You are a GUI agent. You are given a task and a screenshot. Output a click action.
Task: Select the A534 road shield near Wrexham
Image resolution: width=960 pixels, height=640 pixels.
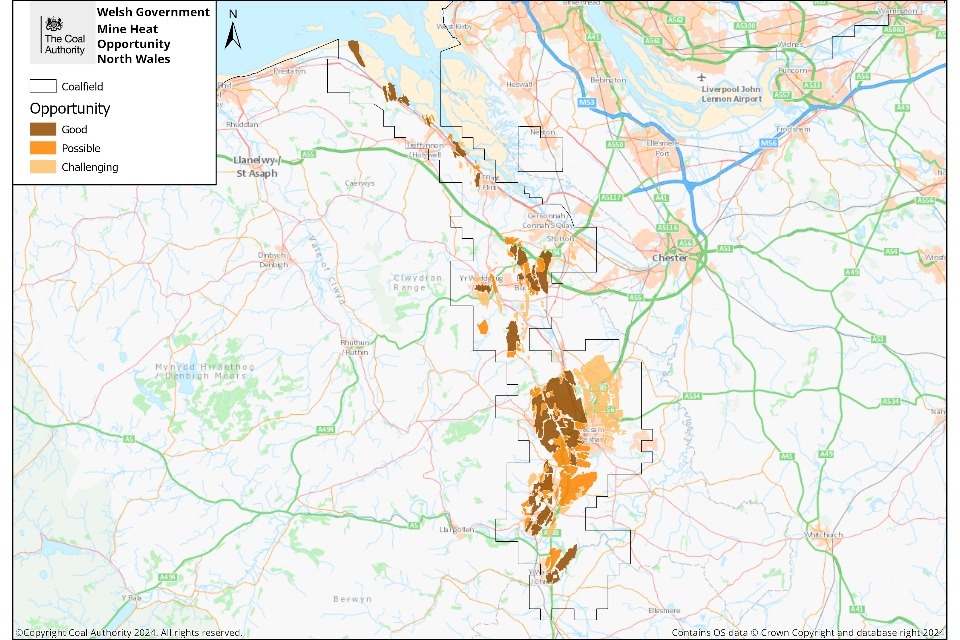tap(692, 397)
